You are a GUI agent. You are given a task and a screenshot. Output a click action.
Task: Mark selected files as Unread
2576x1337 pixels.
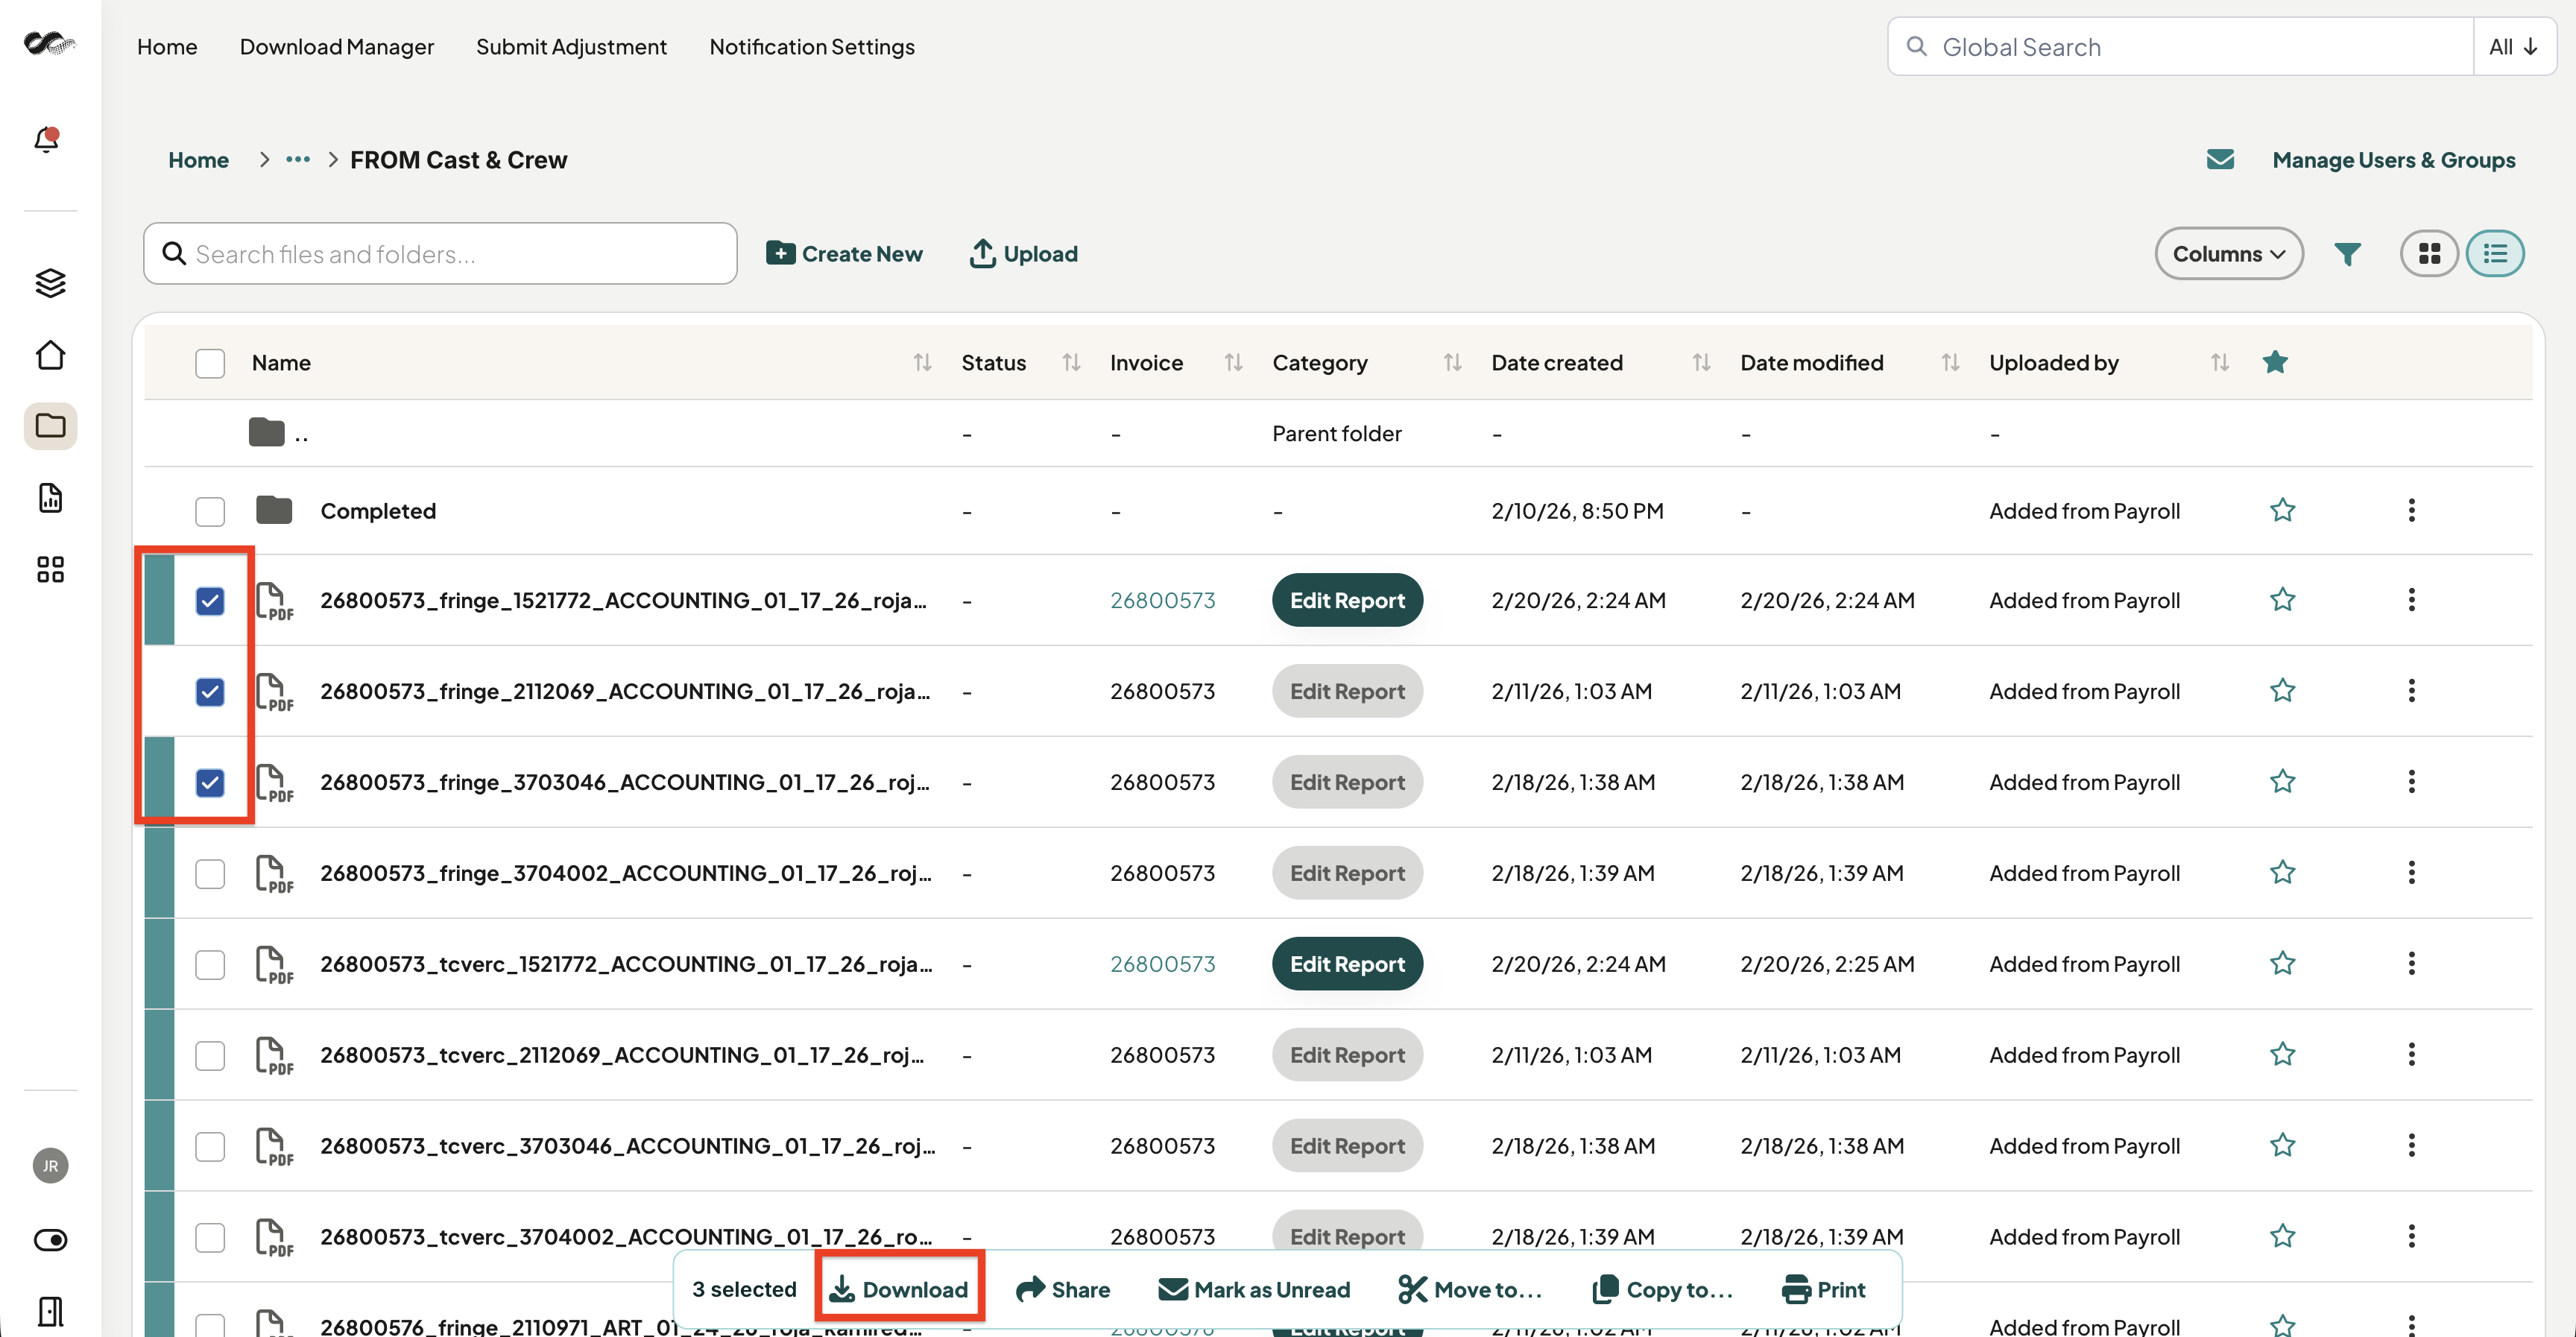(x=1254, y=1290)
